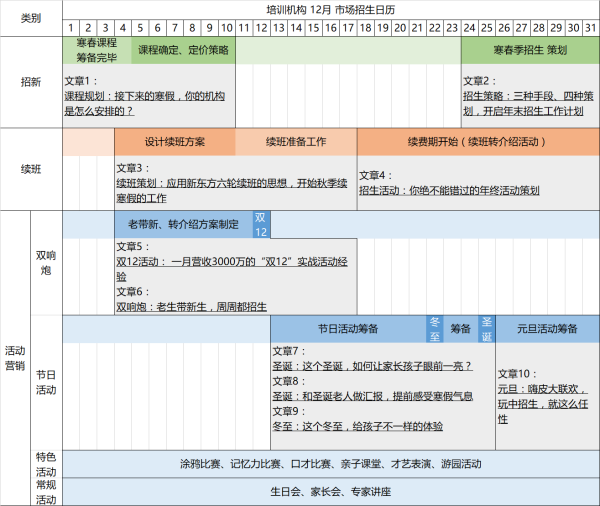Open link 冬至：这个冬至，给孩子不一样的体验
The width and height of the screenshot is (600, 506).
click(357, 426)
